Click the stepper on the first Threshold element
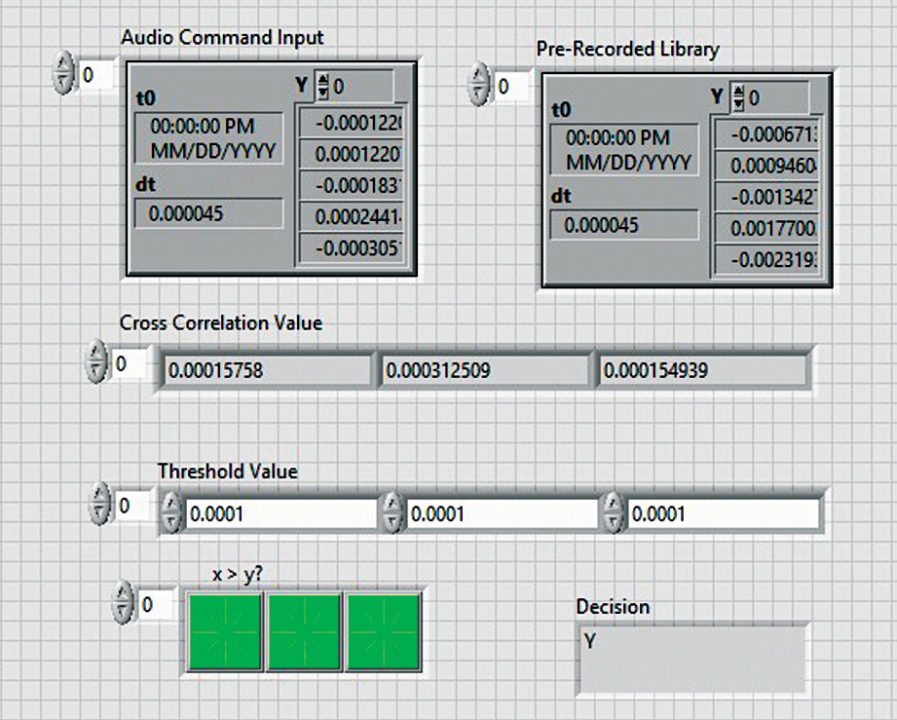Image resolution: width=897 pixels, height=720 pixels. [x=172, y=515]
